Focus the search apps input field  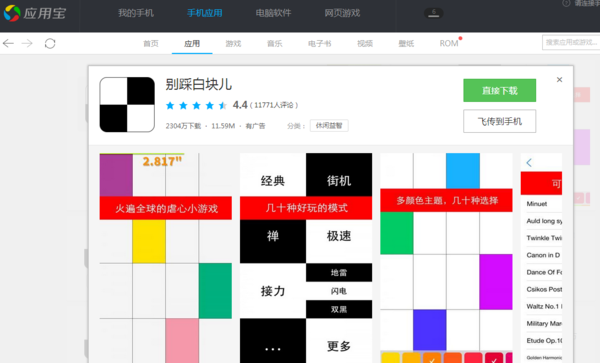pos(571,42)
